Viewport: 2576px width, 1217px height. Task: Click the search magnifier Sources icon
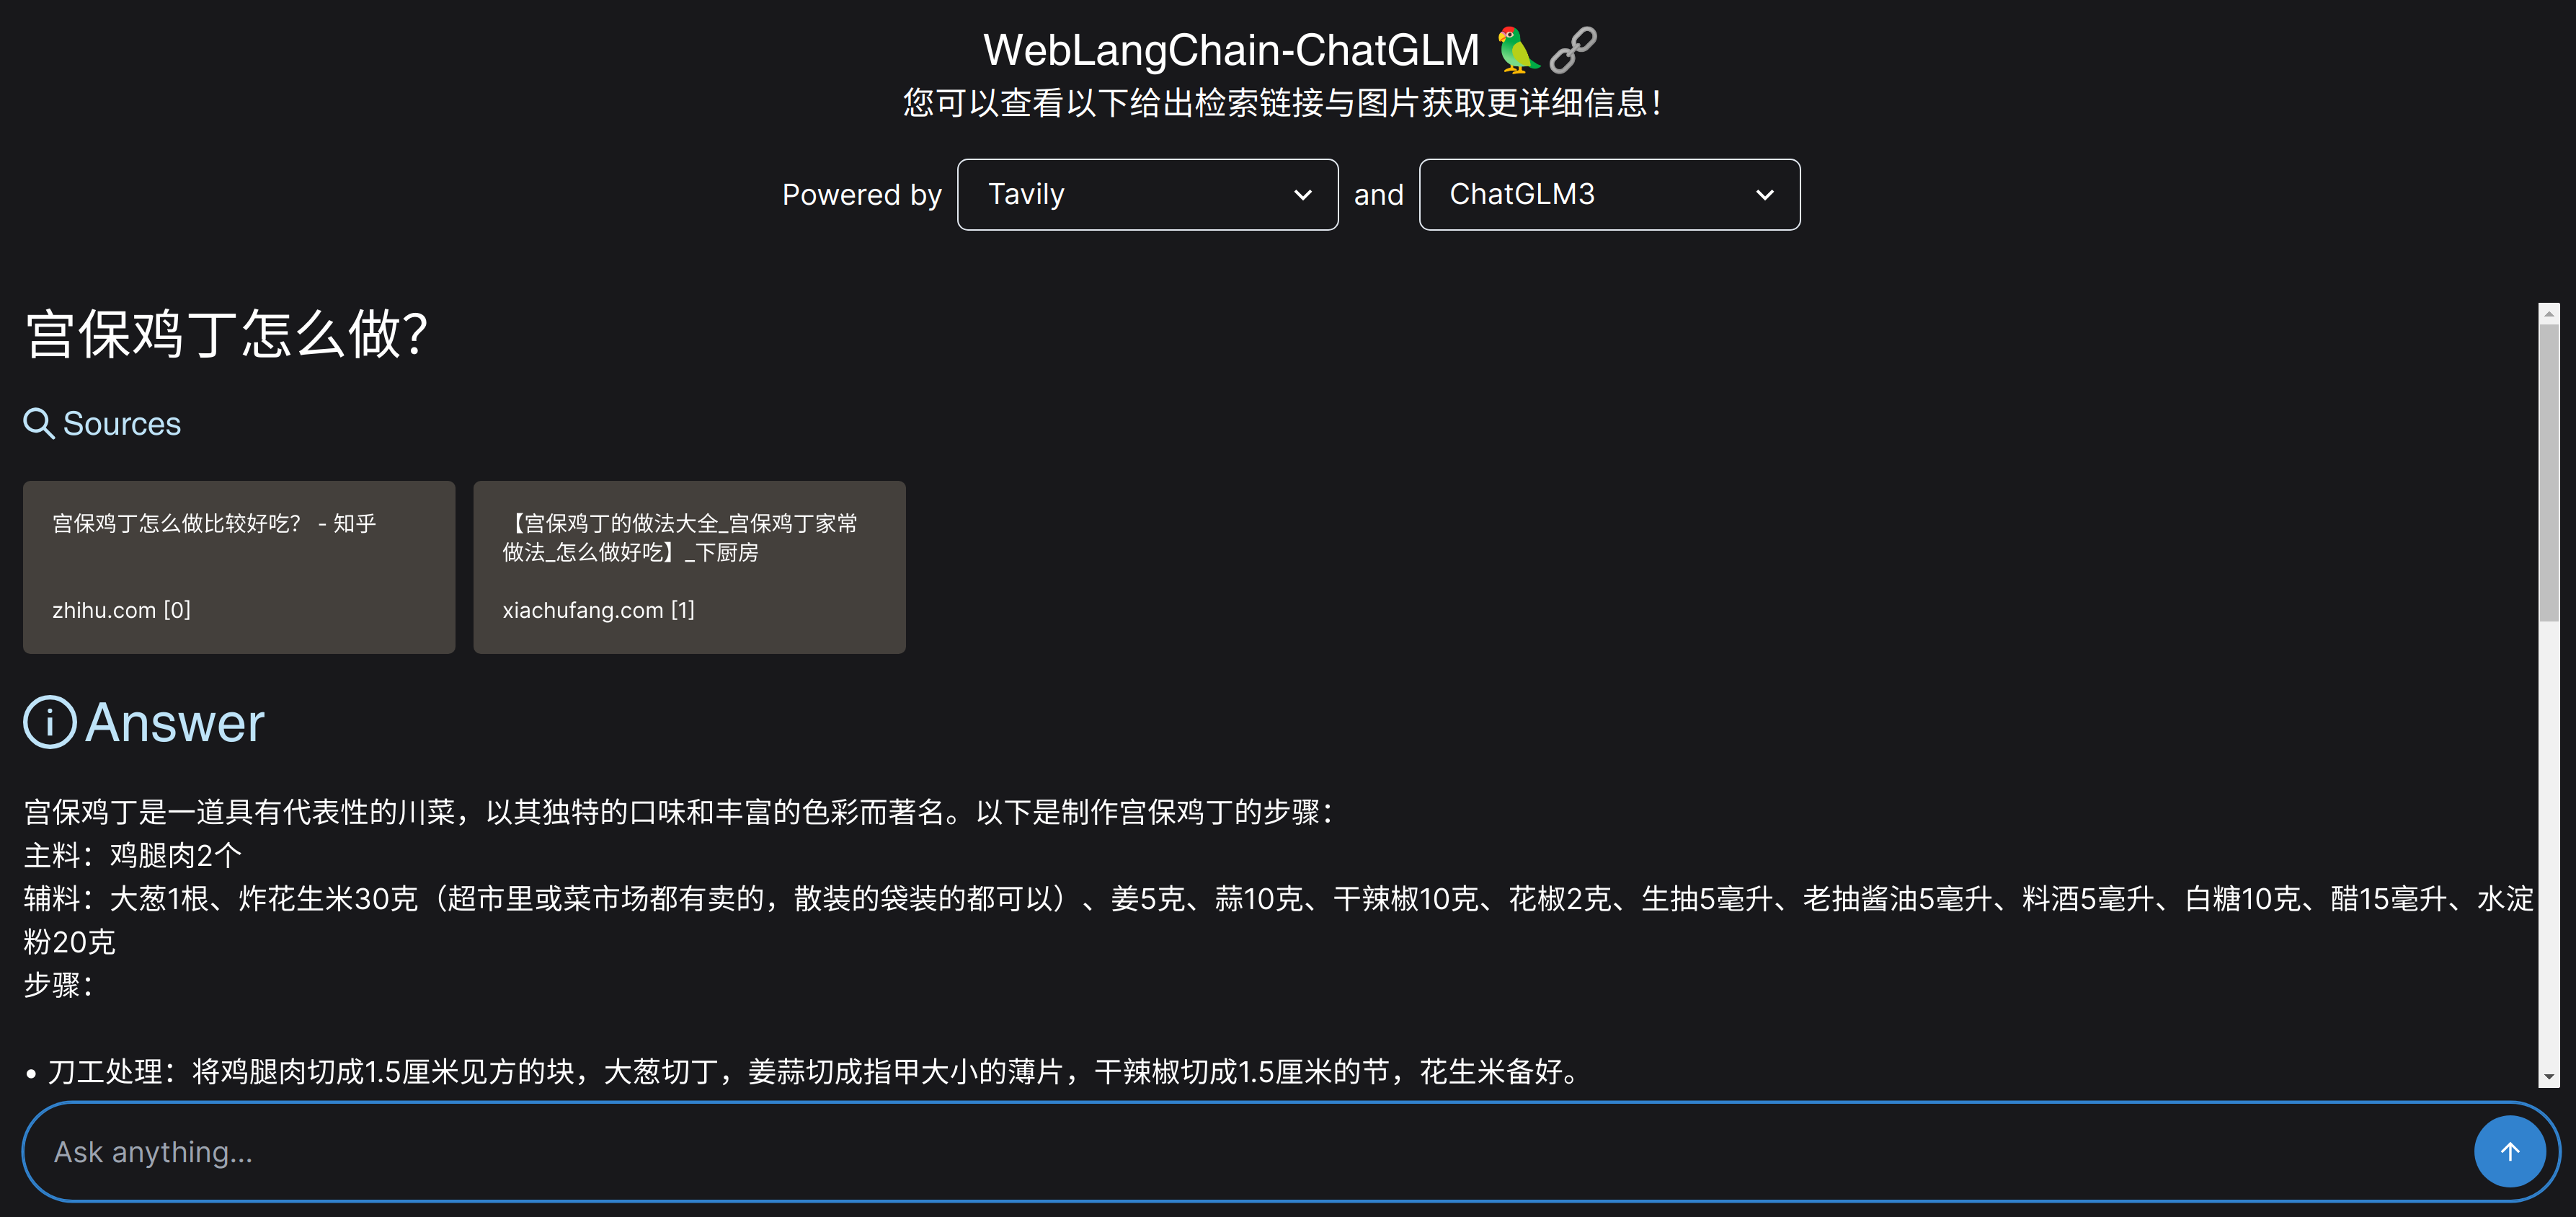(37, 422)
